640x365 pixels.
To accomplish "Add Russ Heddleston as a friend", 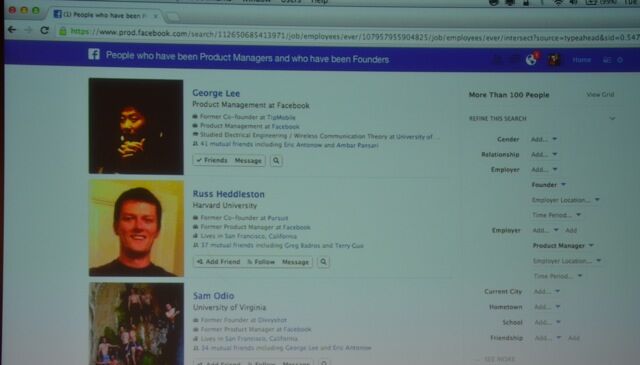I will coord(218,261).
